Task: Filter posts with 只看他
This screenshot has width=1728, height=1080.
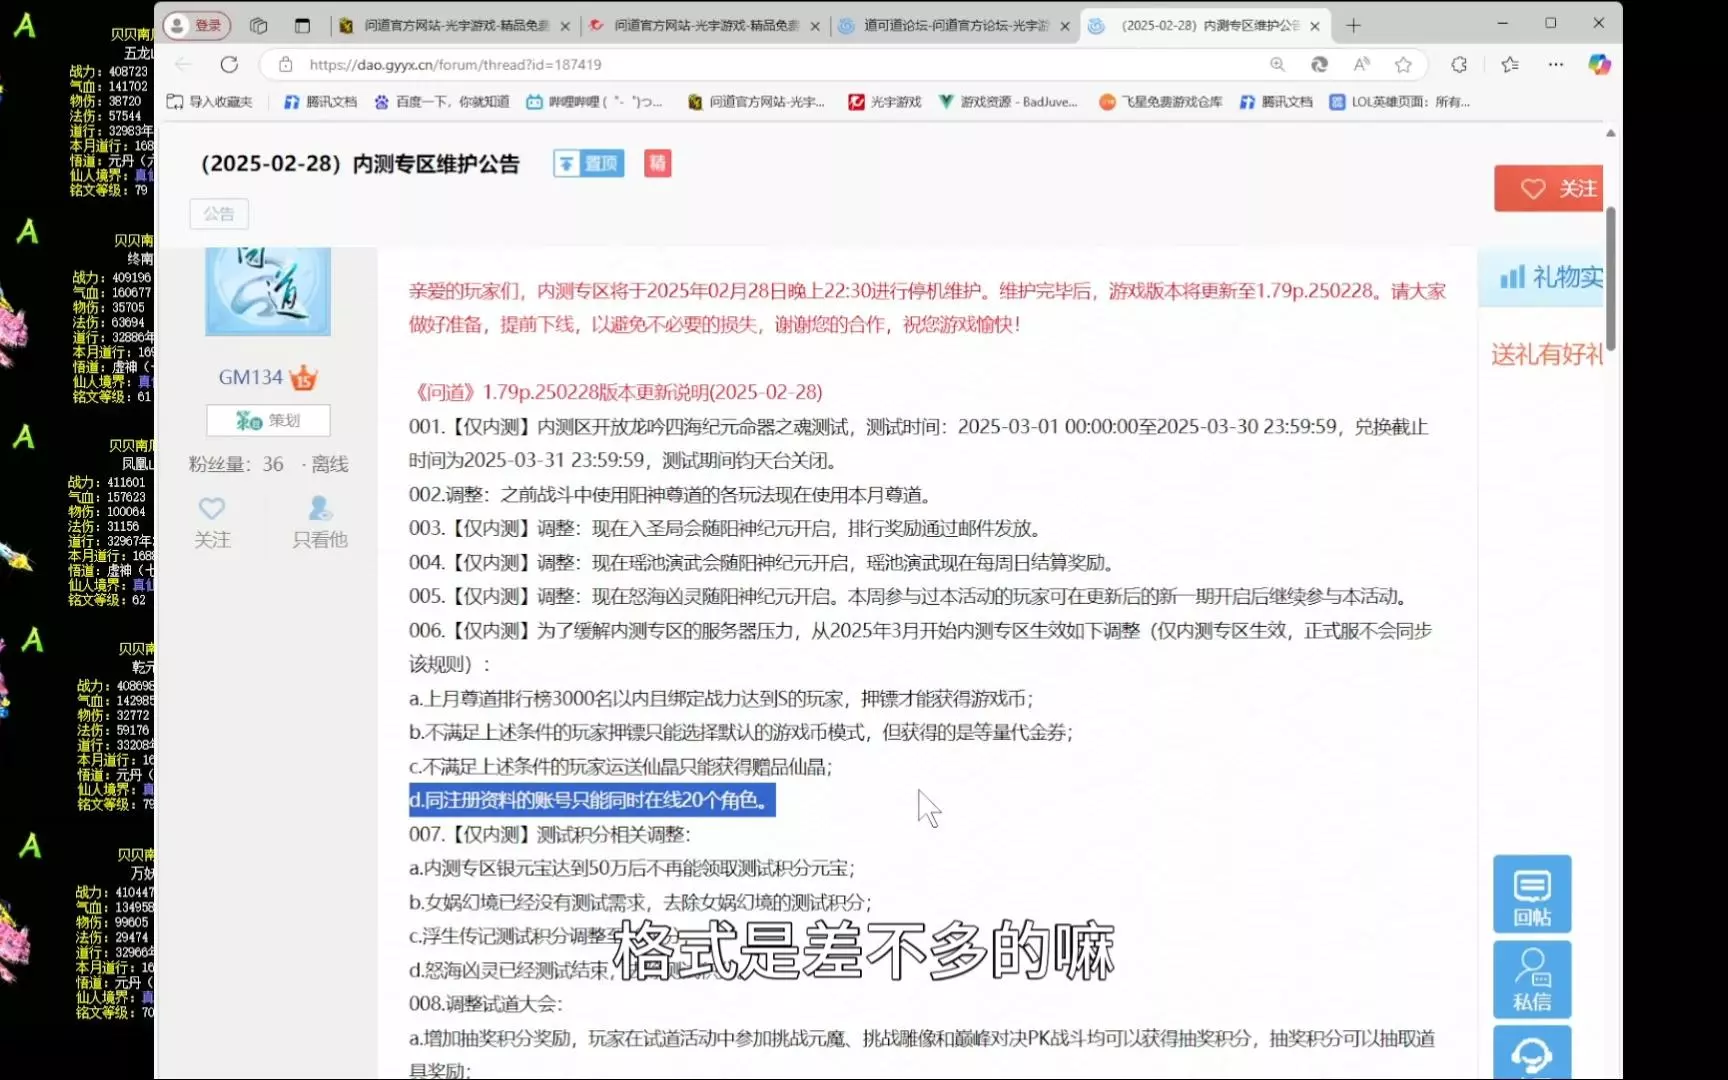Action: pyautogui.click(x=320, y=522)
